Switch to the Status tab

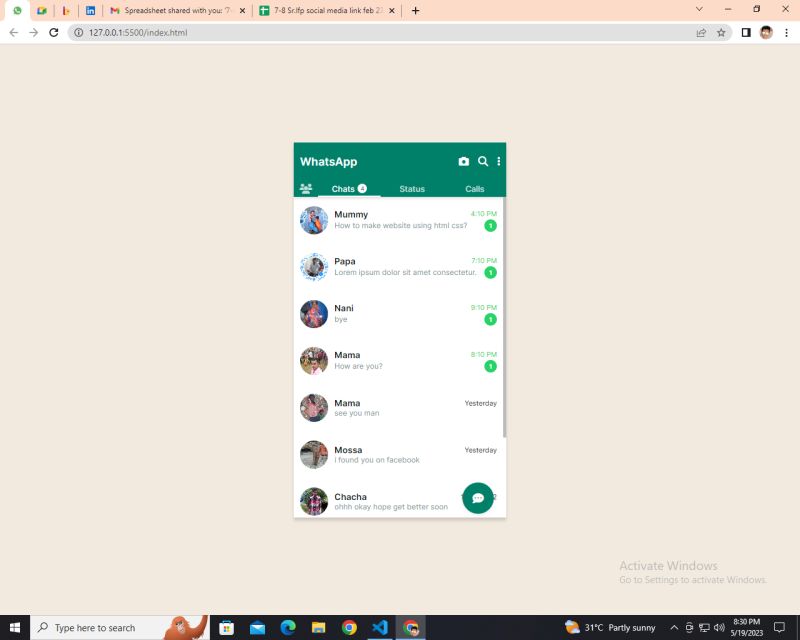tap(412, 189)
